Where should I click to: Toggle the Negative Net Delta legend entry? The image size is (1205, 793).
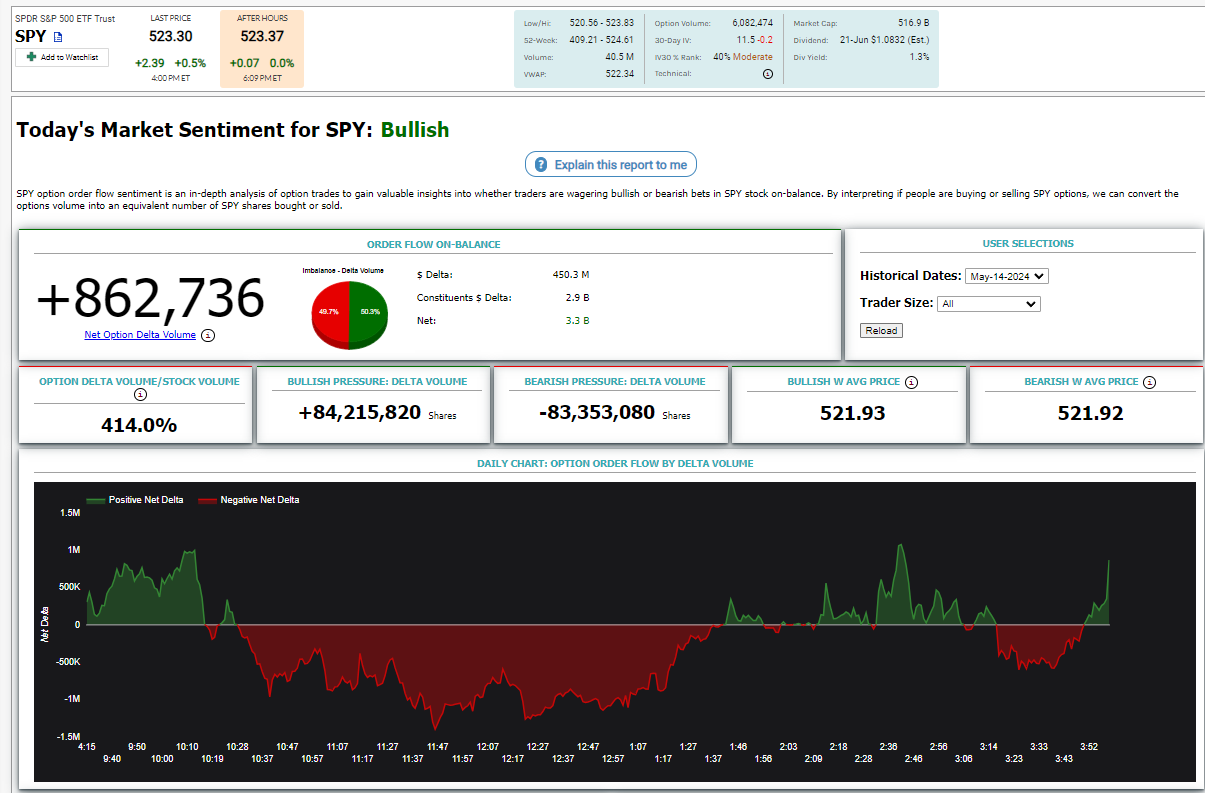(248, 500)
